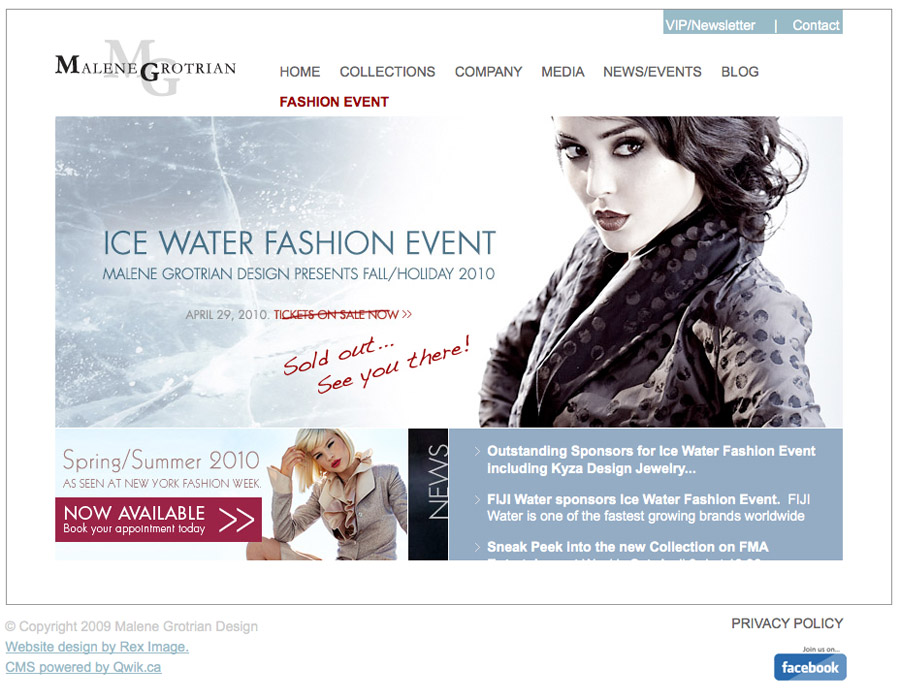Click the double arrow after Tickets On Sale
900x700 pixels.
(407, 314)
